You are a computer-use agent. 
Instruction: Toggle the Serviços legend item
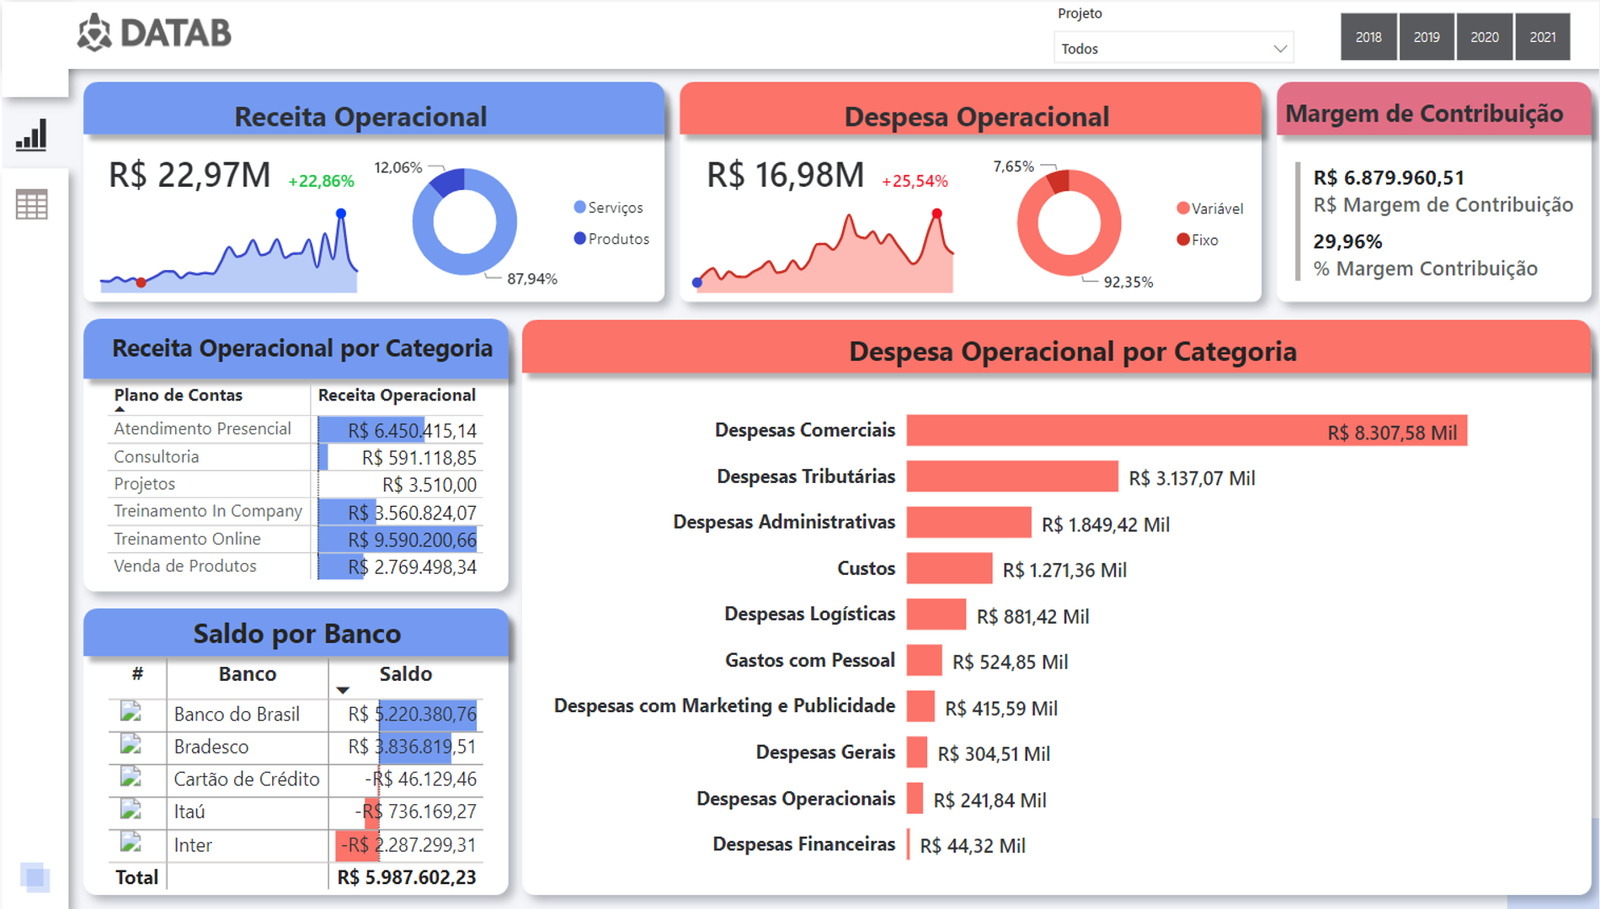click(609, 208)
